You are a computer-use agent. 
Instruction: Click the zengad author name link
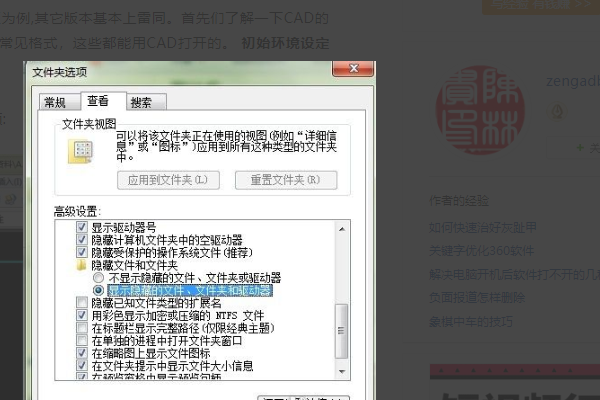click(573, 81)
